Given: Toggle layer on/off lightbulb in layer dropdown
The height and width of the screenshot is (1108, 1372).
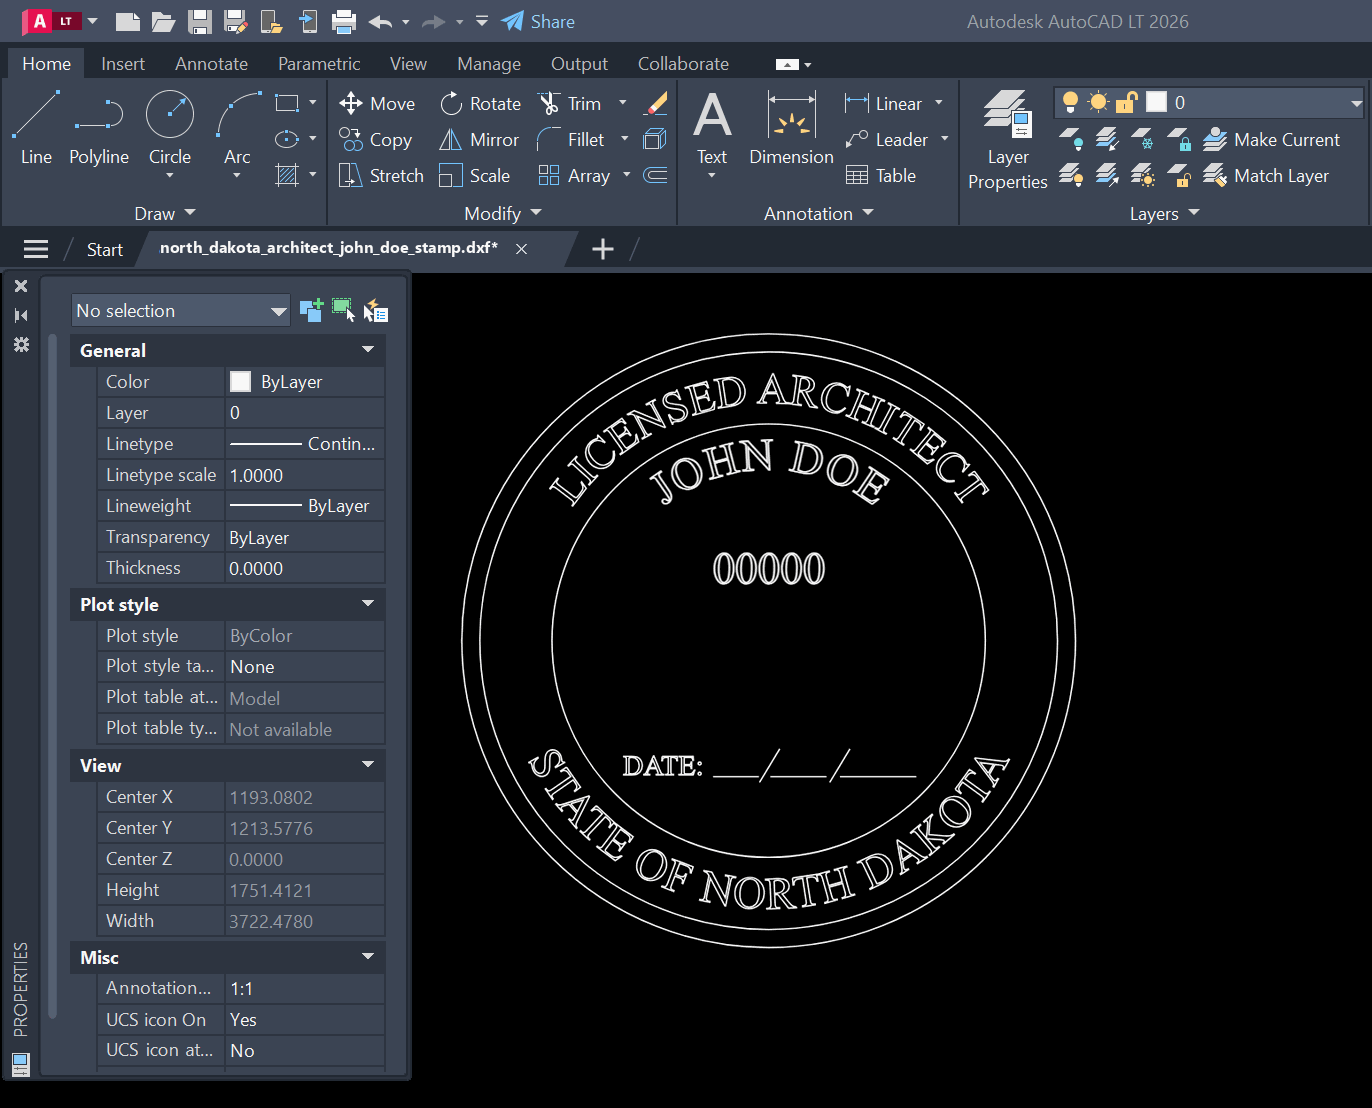Looking at the screenshot, I should coord(1070,102).
